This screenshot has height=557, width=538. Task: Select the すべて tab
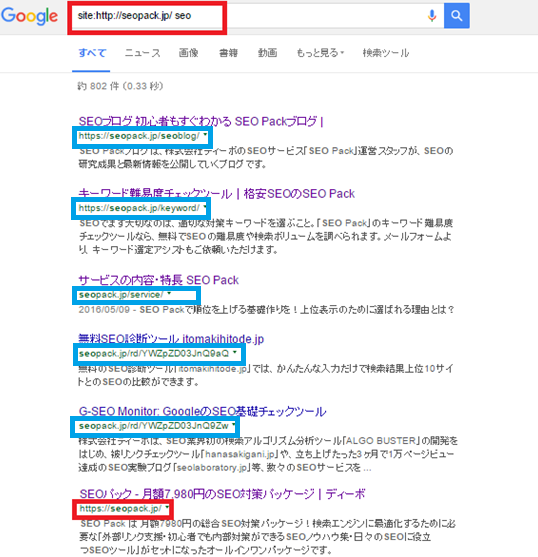point(92,53)
